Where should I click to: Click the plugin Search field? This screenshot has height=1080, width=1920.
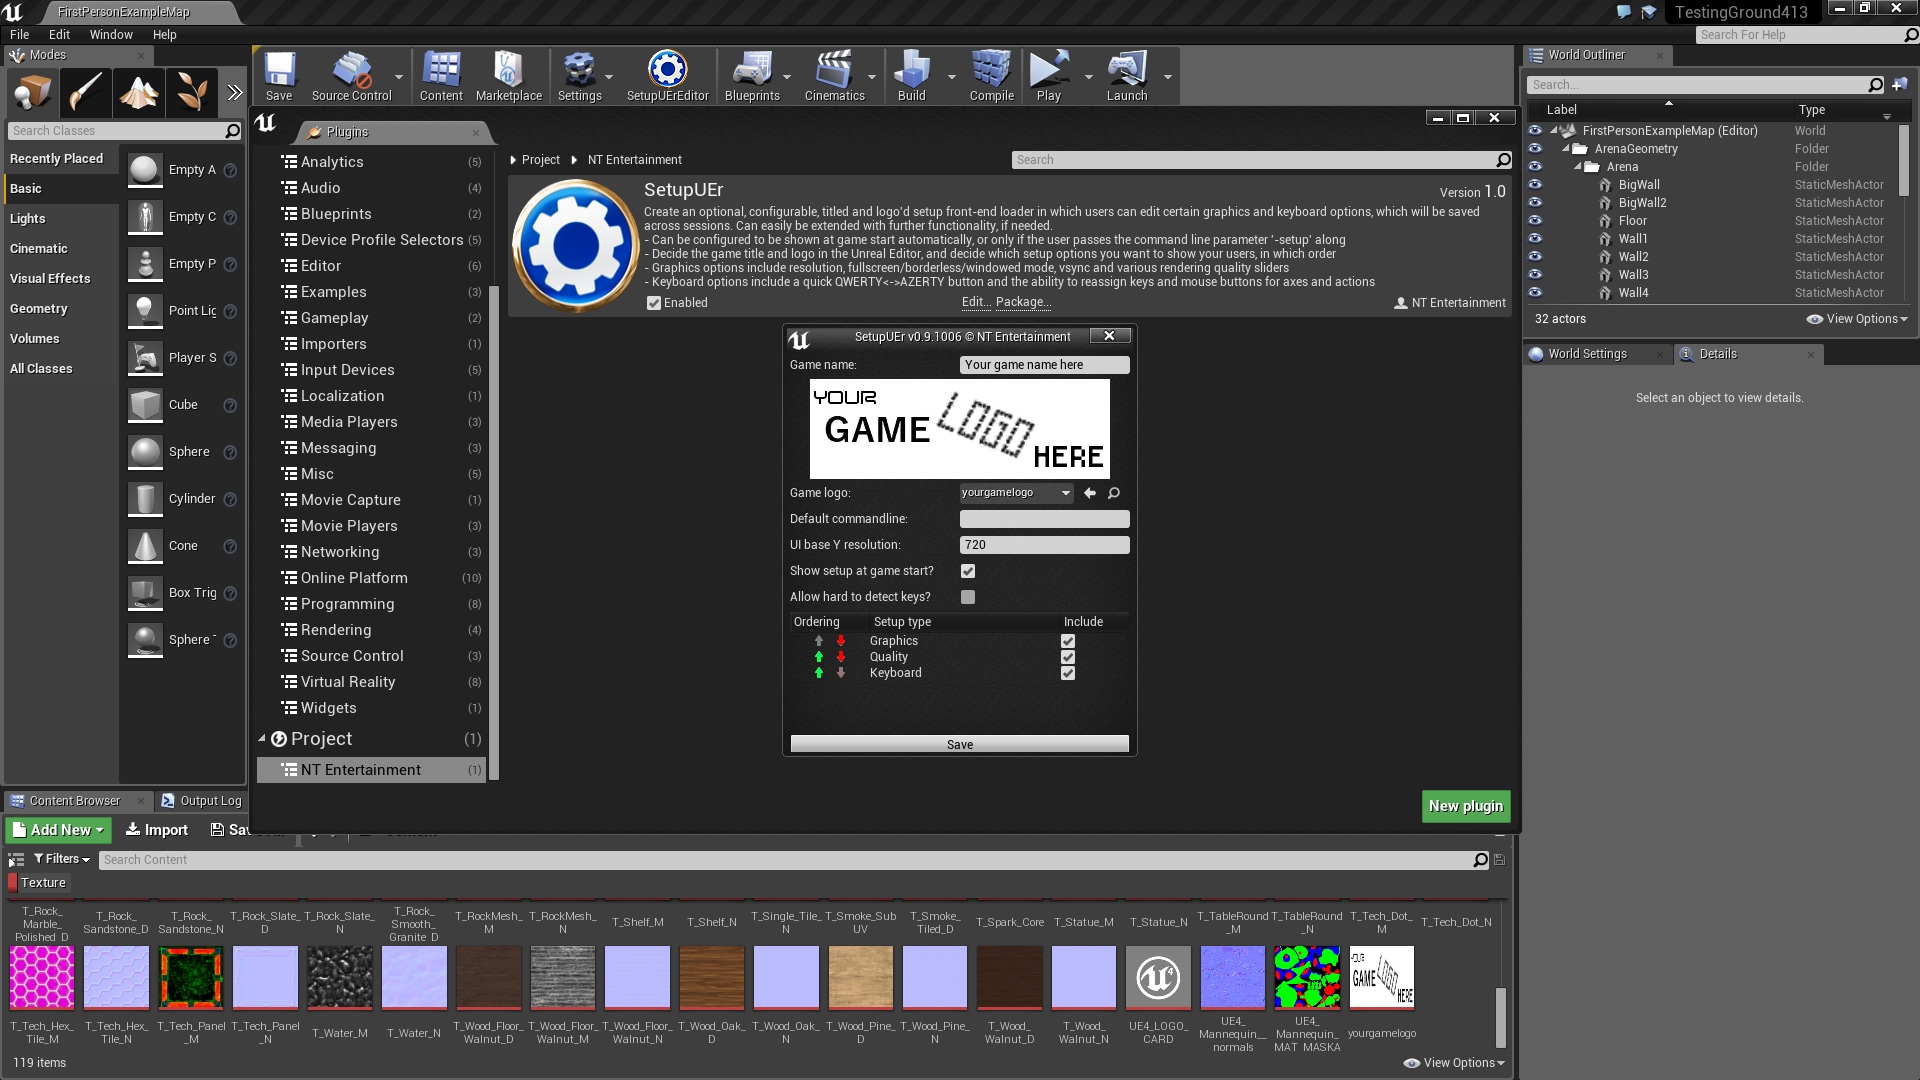(x=1262, y=160)
